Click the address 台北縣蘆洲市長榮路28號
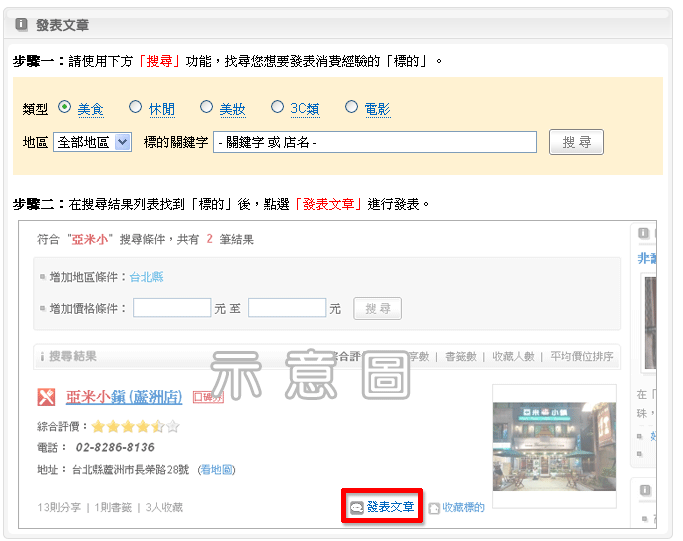The width and height of the screenshot is (683, 541). coord(130,470)
